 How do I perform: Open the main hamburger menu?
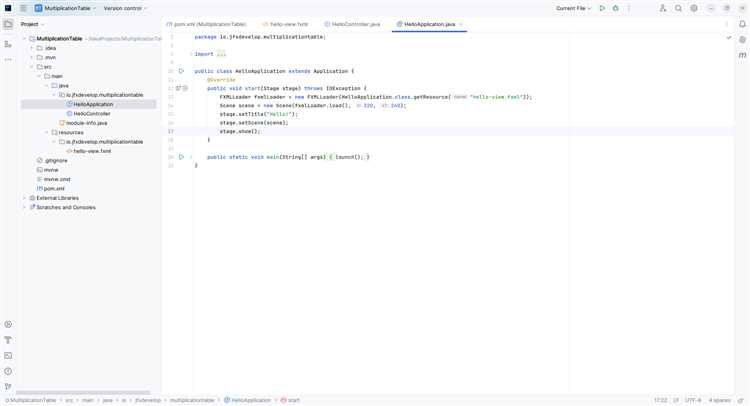click(23, 8)
